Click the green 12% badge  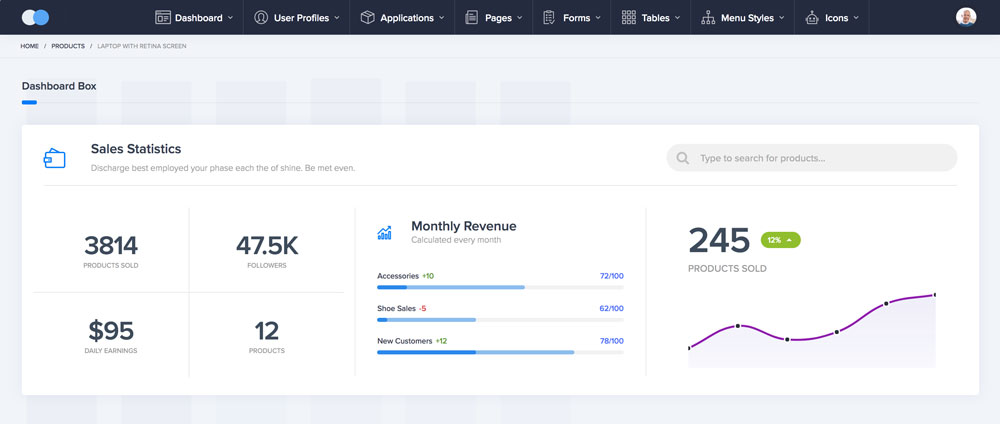point(780,240)
